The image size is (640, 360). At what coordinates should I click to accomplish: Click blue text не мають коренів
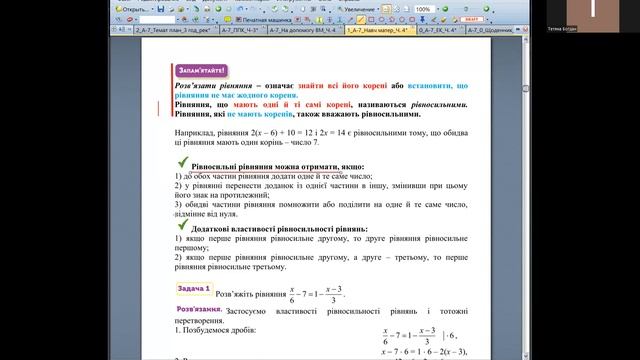pos(260,114)
